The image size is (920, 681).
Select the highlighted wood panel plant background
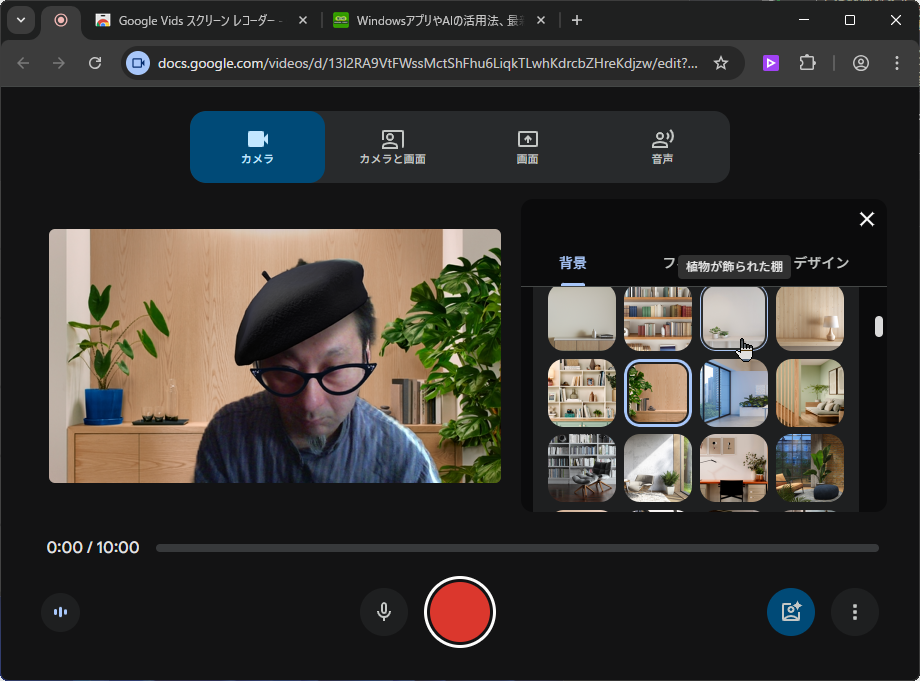point(658,392)
